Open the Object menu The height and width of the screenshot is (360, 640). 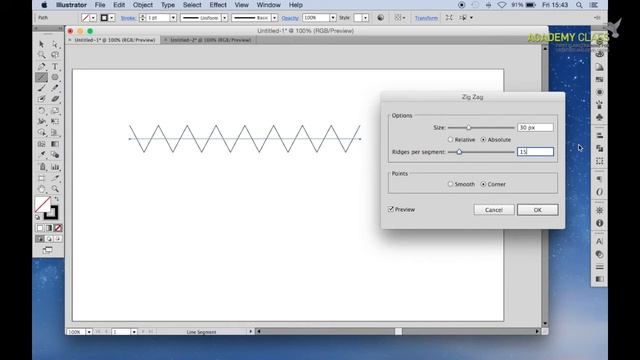pos(142,5)
